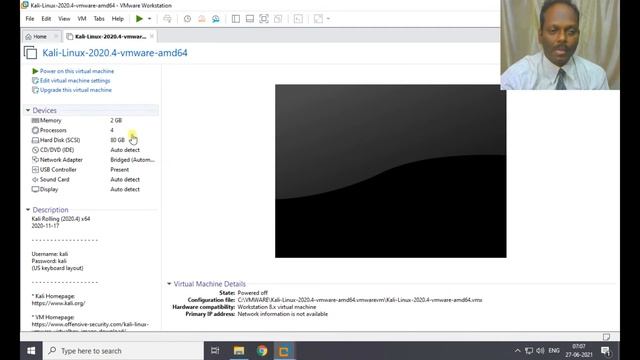Screen dimensions: 640x360
Task: Select the CD/DVD (IDE) device row
Action: pyautogui.click(x=94, y=150)
